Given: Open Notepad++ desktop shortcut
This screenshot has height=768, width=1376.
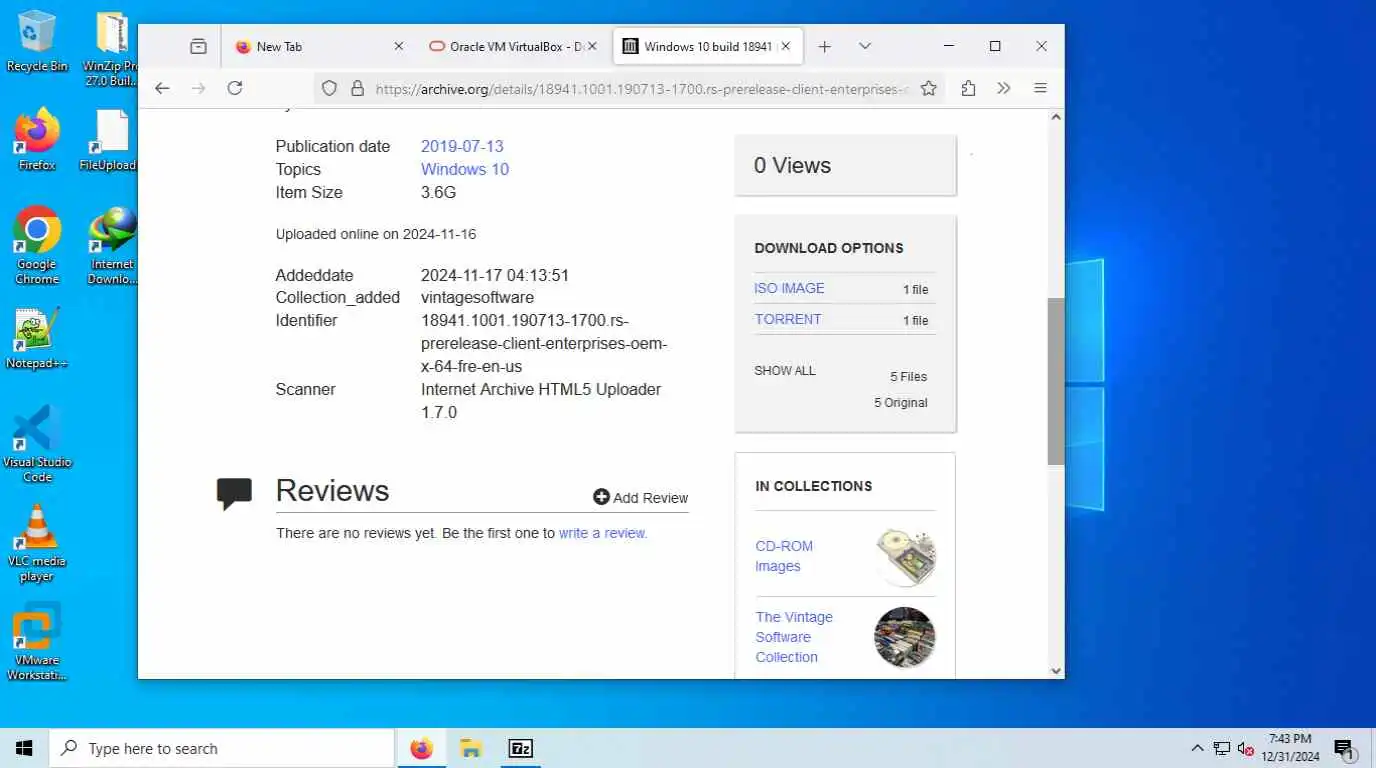Looking at the screenshot, I should pos(37,338).
